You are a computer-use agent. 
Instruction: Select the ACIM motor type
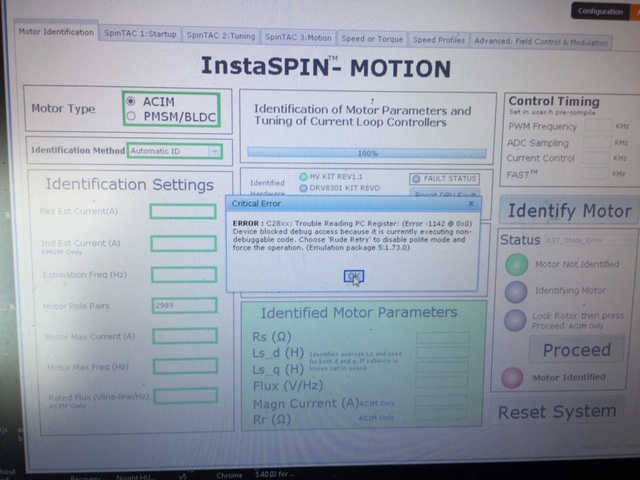pos(131,101)
